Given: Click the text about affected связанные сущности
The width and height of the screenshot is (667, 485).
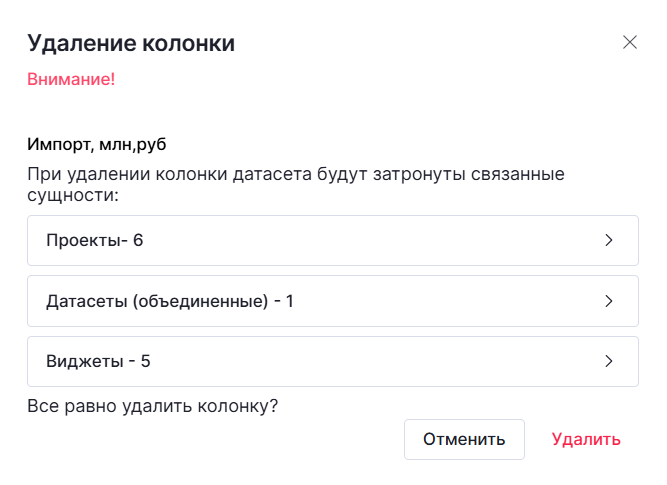Looking at the screenshot, I should (296, 185).
